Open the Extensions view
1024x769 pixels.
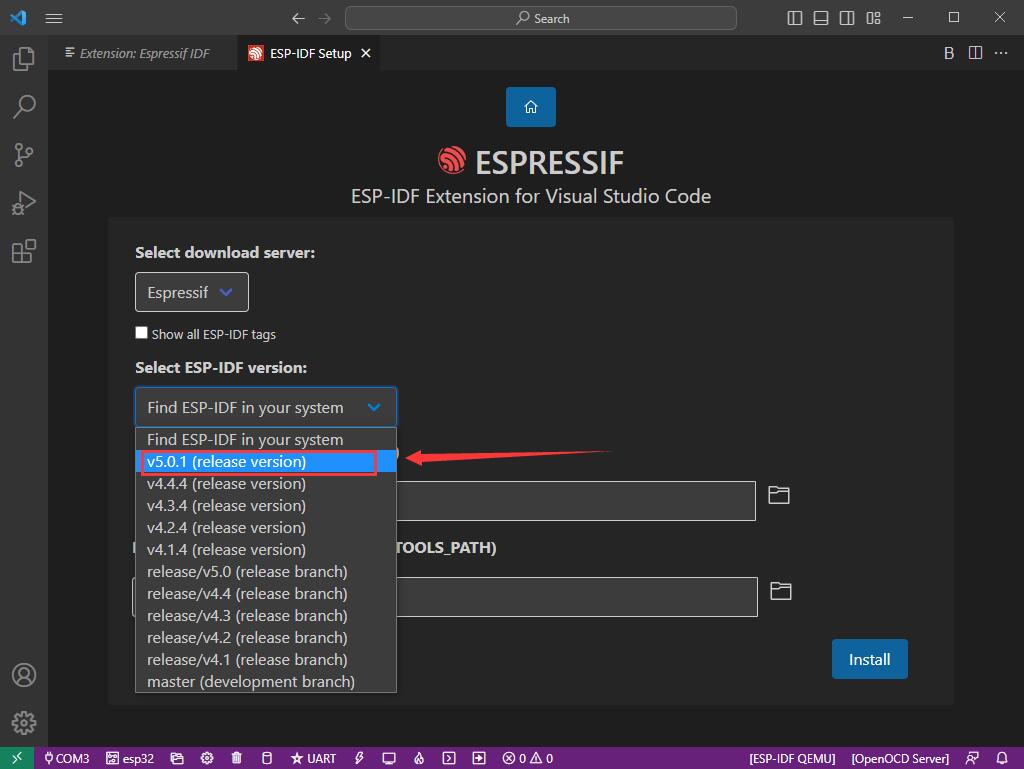(x=24, y=251)
